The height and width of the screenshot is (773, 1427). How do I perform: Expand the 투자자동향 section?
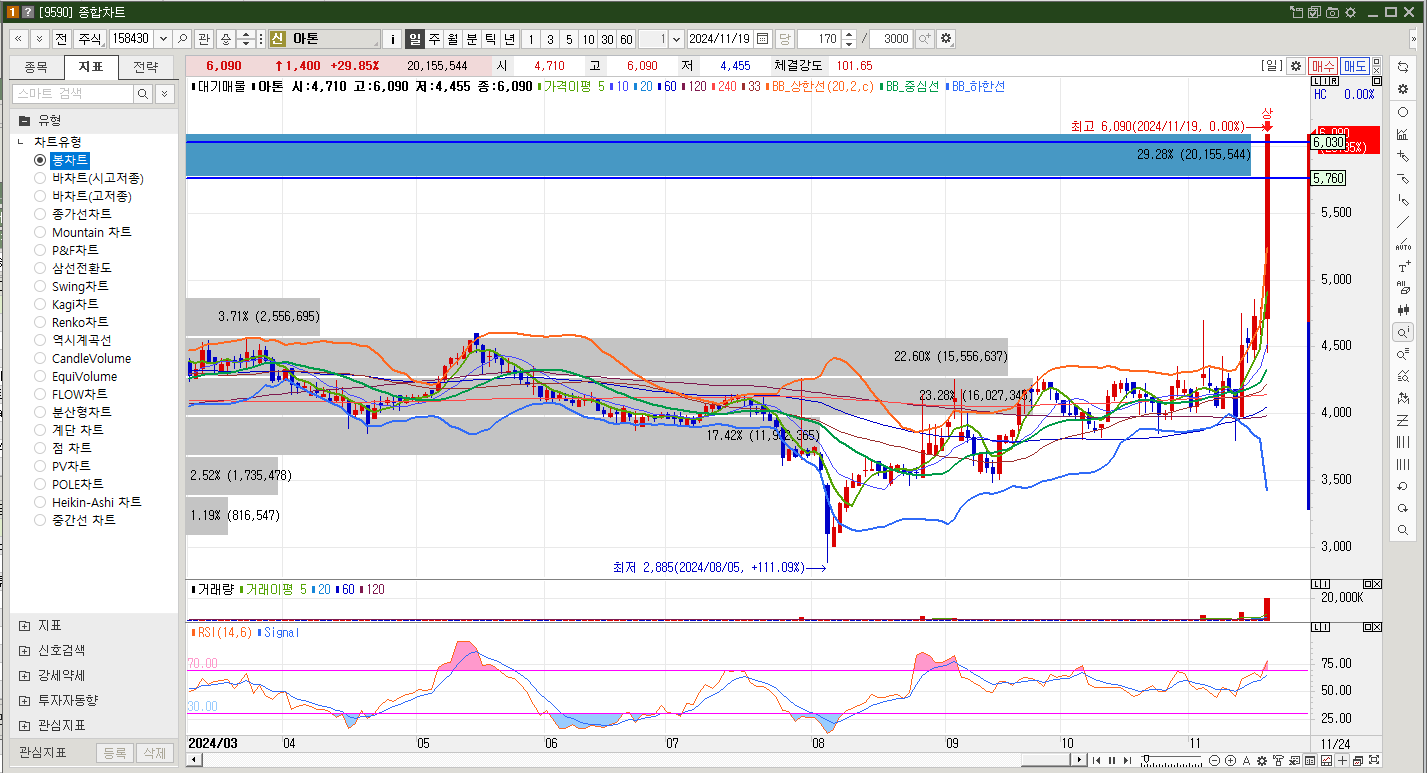pyautogui.click(x=24, y=700)
